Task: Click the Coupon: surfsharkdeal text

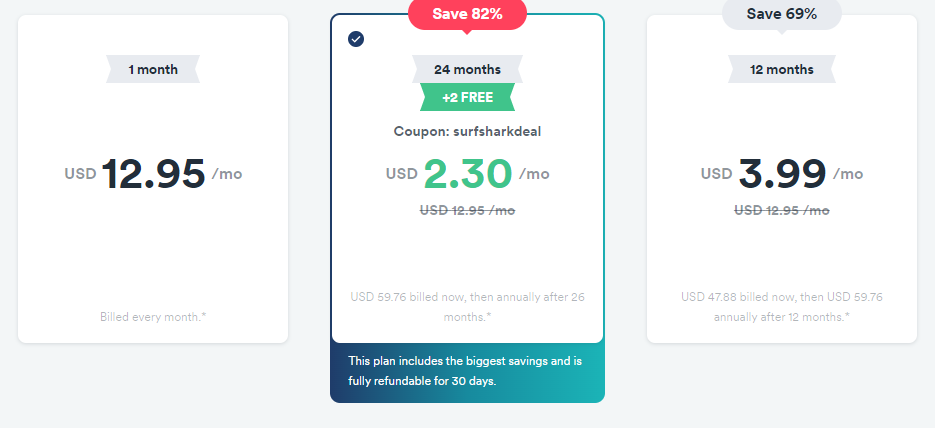Action: point(468,132)
